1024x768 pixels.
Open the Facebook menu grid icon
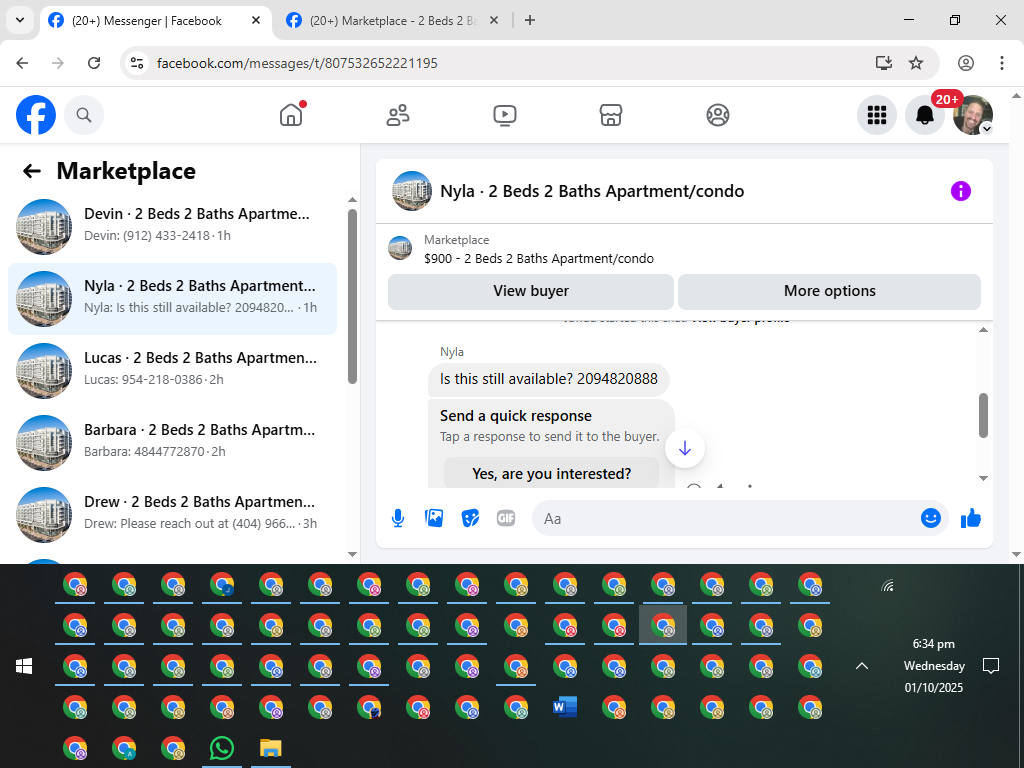click(876, 115)
